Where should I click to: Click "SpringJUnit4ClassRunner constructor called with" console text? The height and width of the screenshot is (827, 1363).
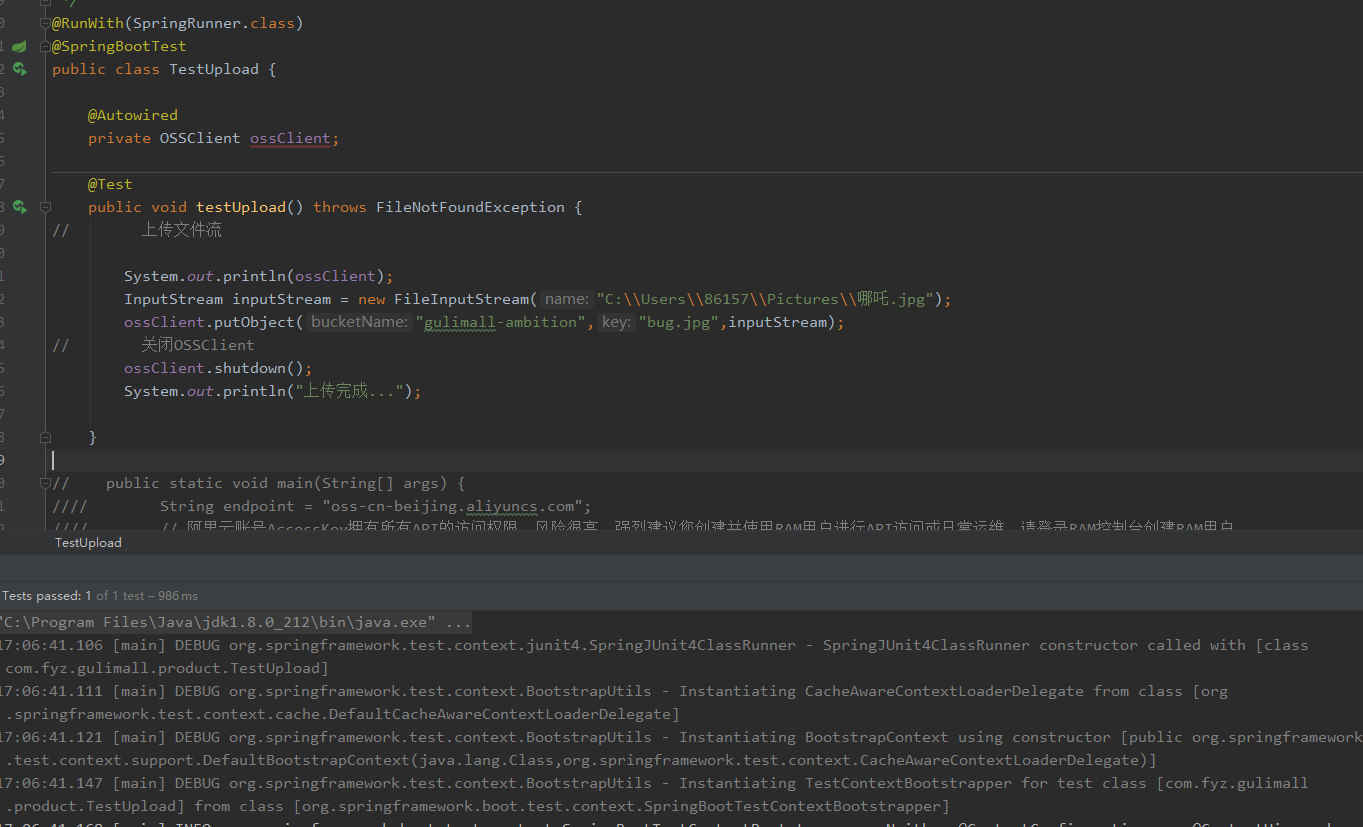pos(1034,645)
